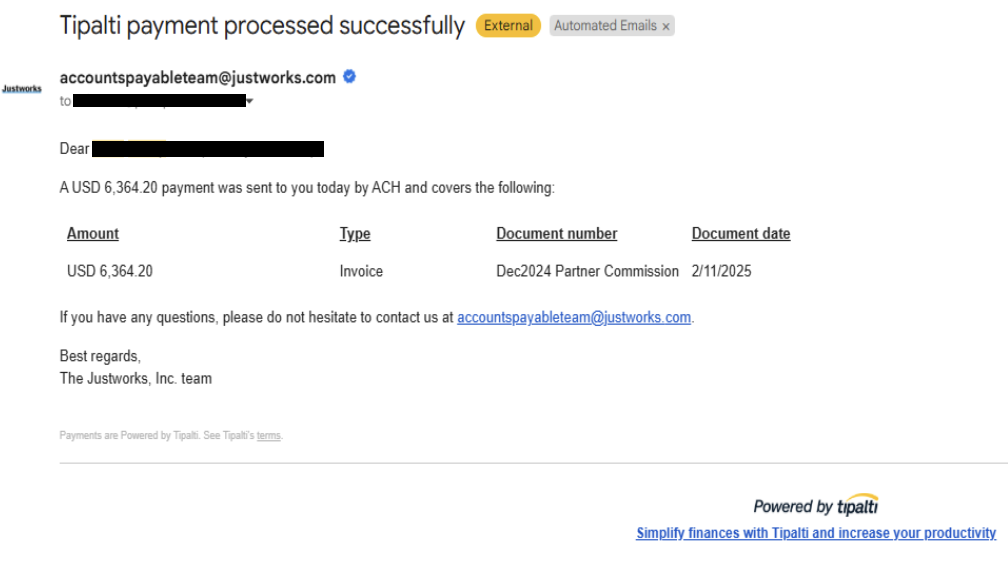Image resolution: width=1008 pixels, height=570 pixels.
Task: Click the accountspayableteam@justworks.com email link in body
Action: click(573, 317)
